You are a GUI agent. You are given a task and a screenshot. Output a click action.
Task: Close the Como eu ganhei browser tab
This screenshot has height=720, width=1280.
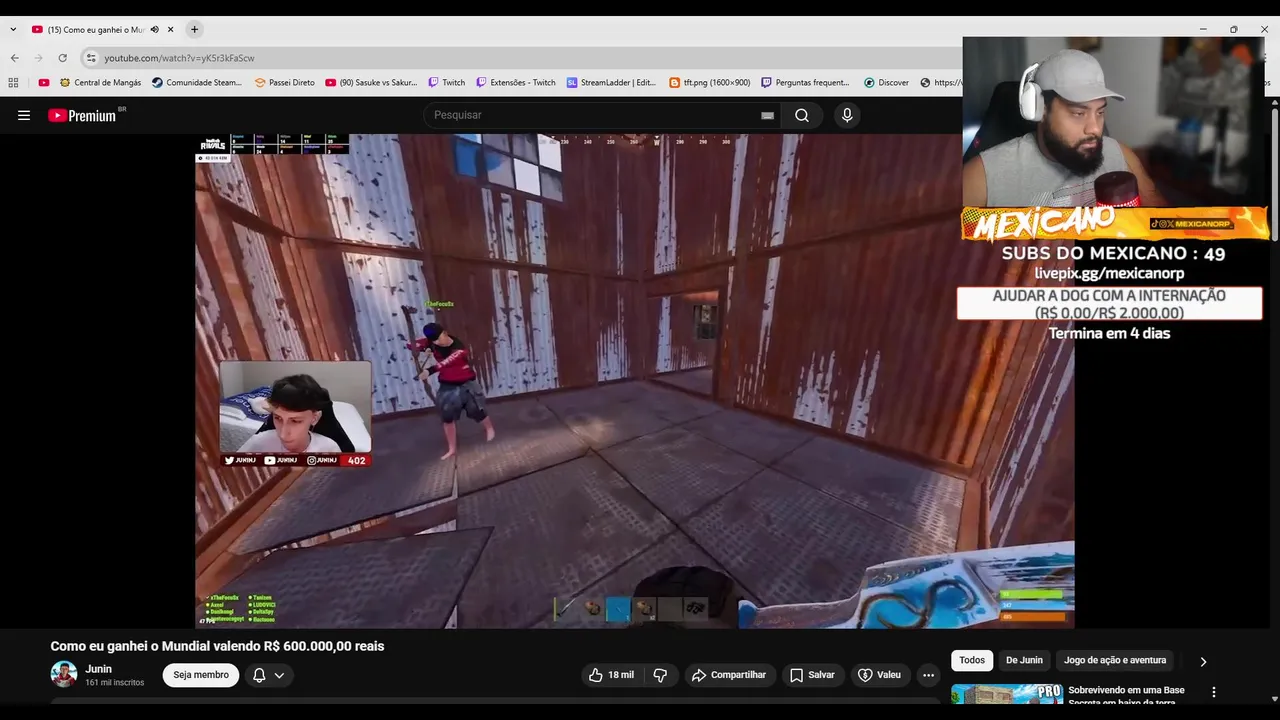[170, 30]
